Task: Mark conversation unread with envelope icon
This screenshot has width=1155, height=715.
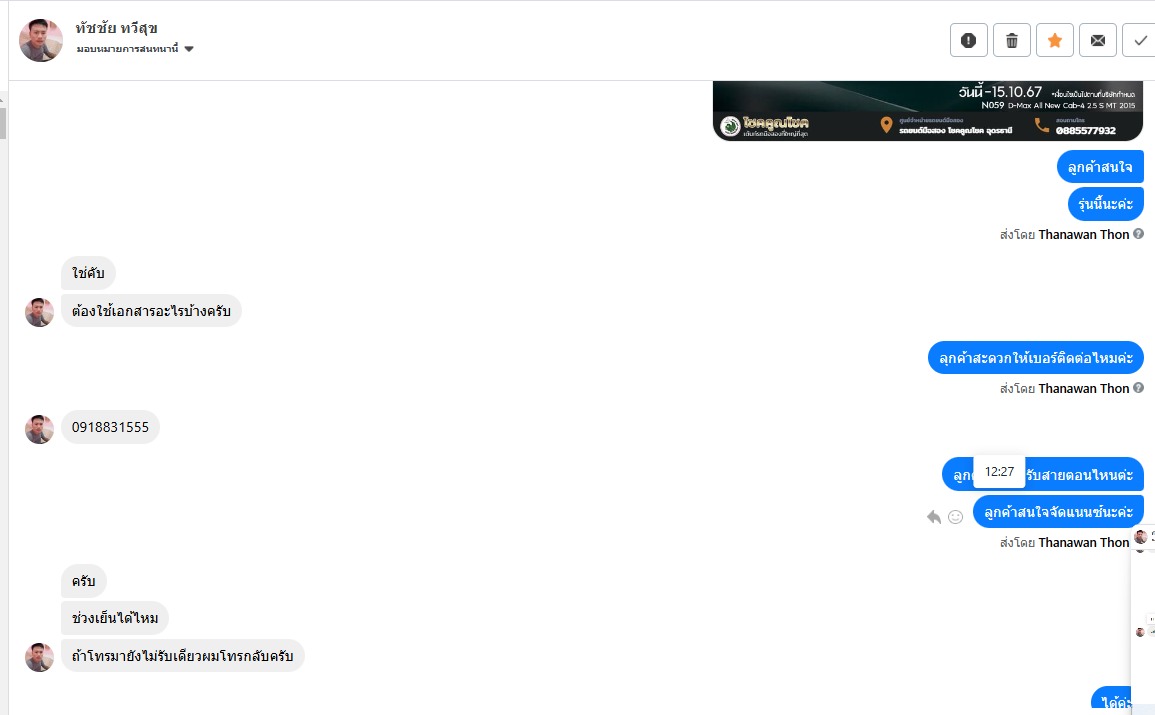Action: [1098, 40]
